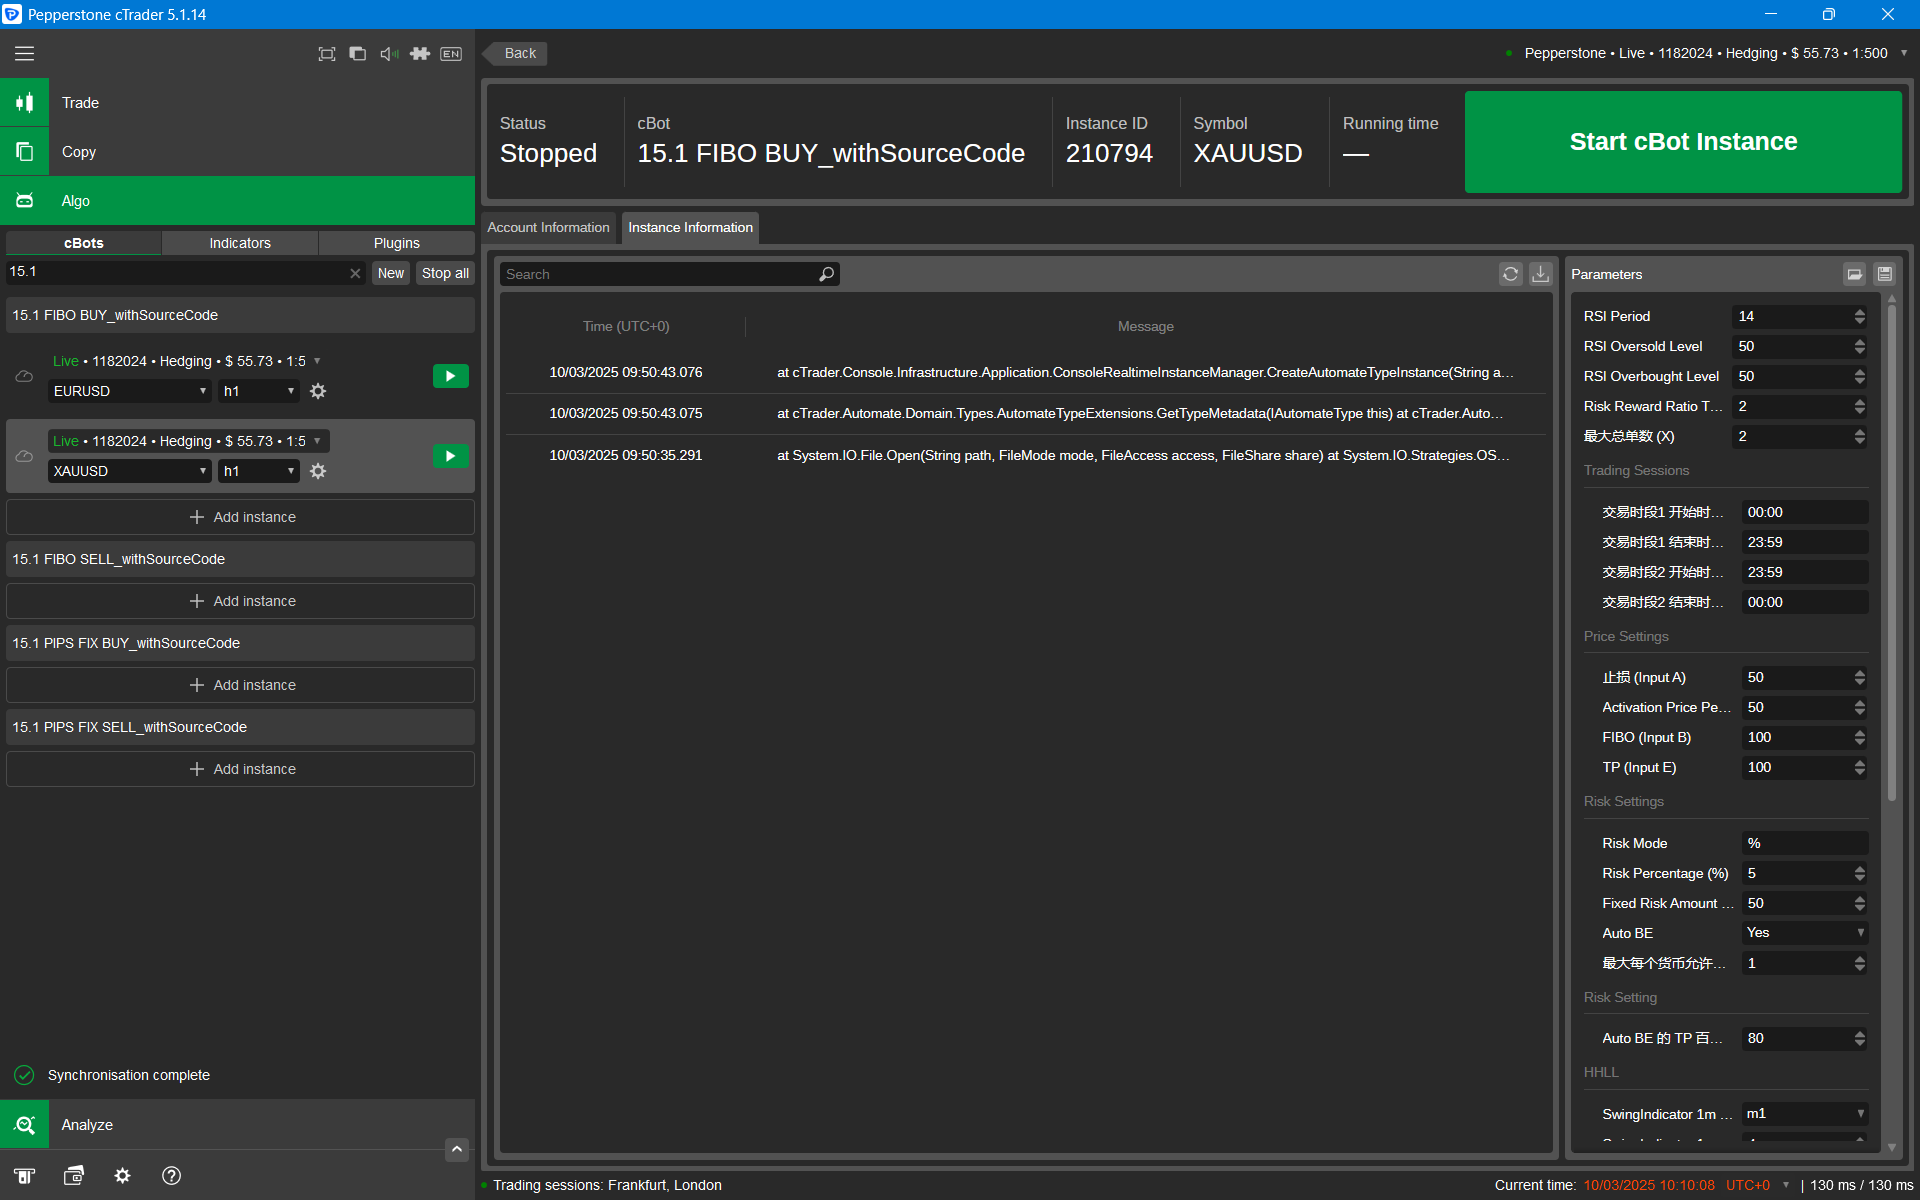This screenshot has width=1920, height=1200.
Task: Select the log row 09:50:35.291
Action: (1026, 455)
